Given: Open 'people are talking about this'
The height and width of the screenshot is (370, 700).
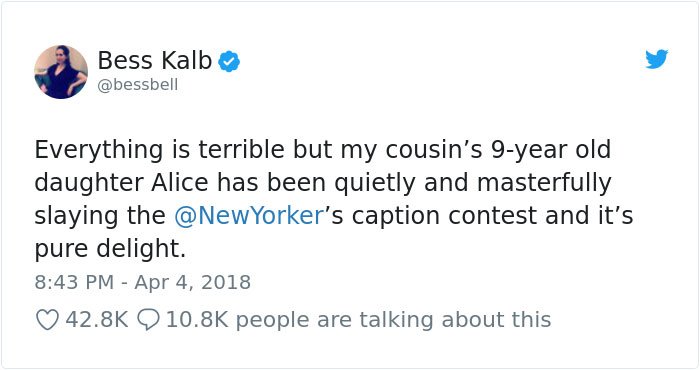Looking at the screenshot, I should pos(393,320).
